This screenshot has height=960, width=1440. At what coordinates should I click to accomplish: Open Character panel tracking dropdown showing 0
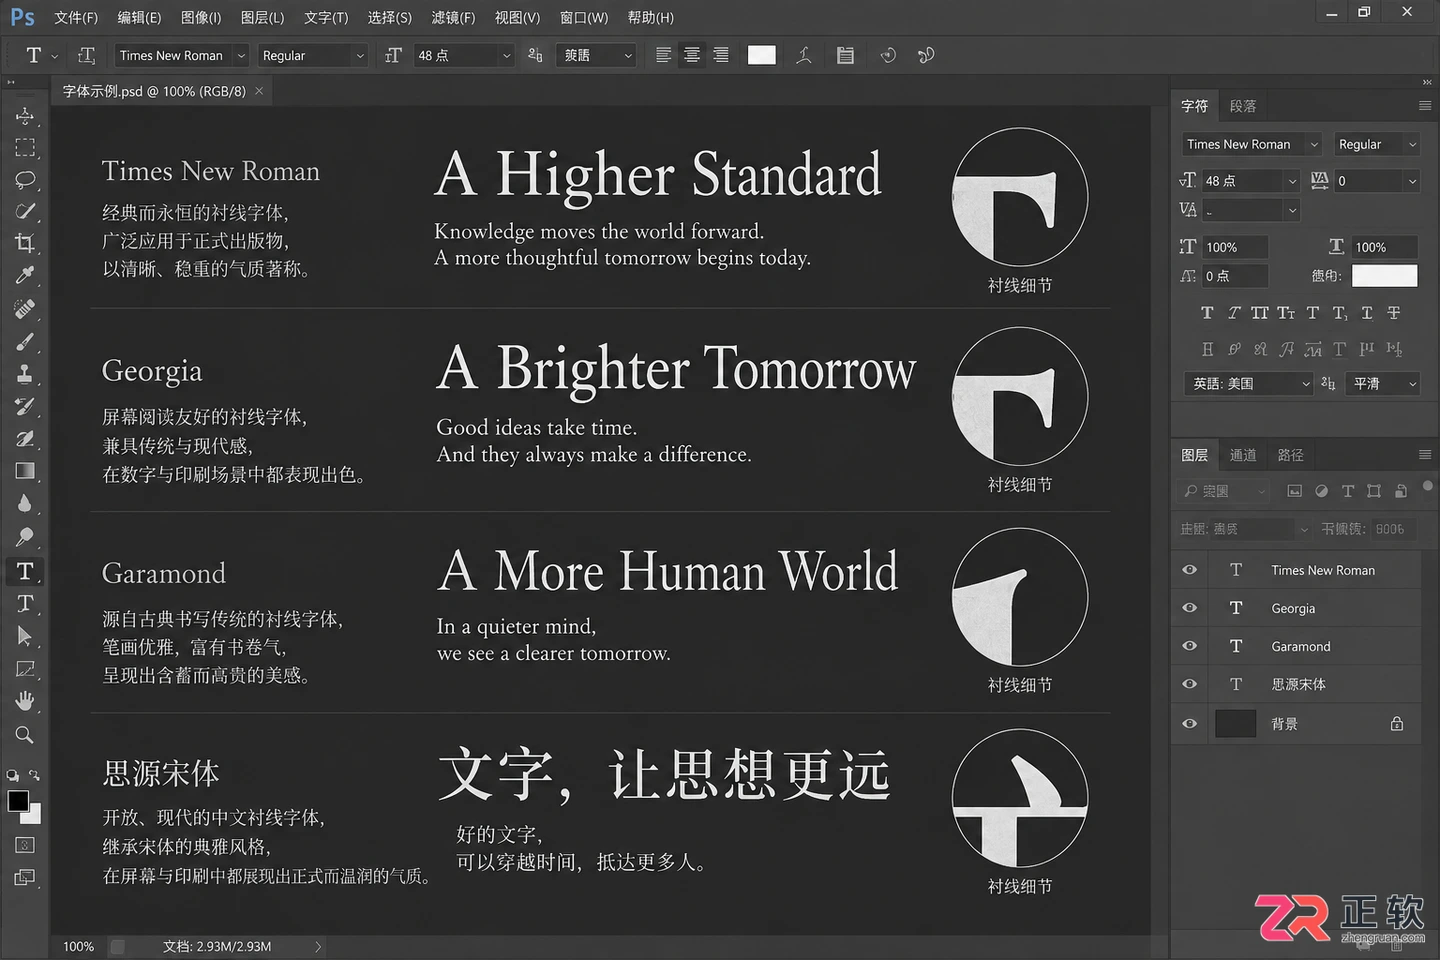(x=1377, y=181)
